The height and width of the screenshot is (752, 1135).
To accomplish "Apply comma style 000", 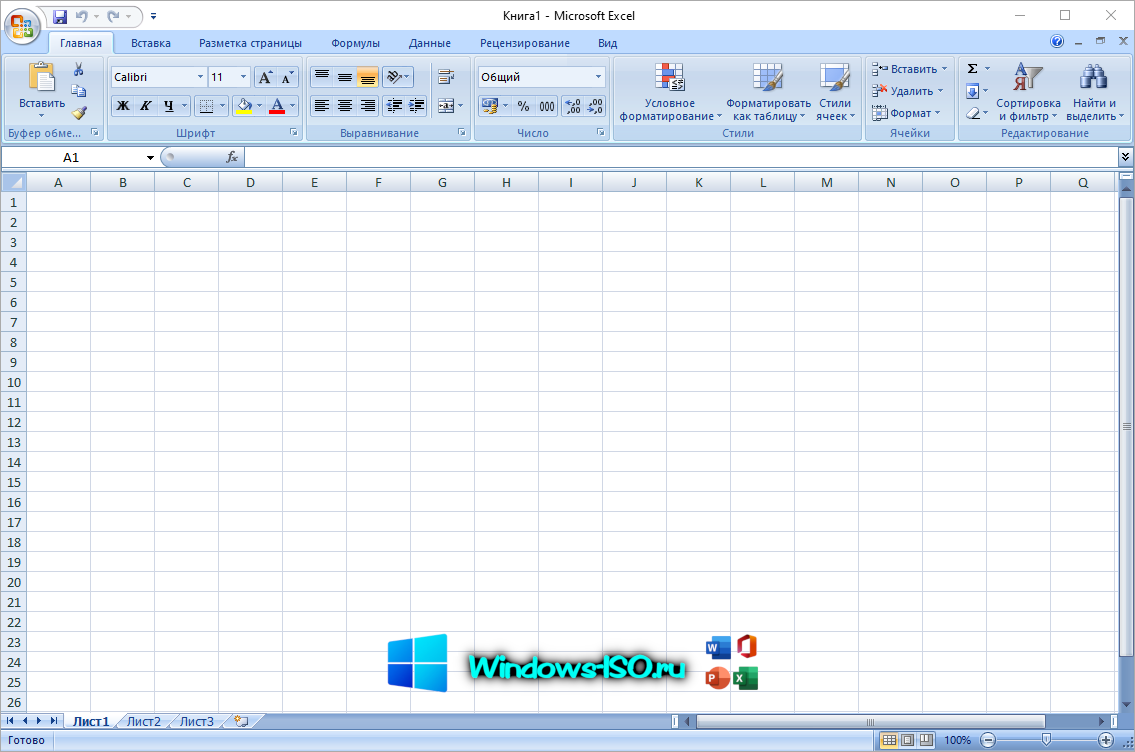I will pyautogui.click(x=547, y=106).
